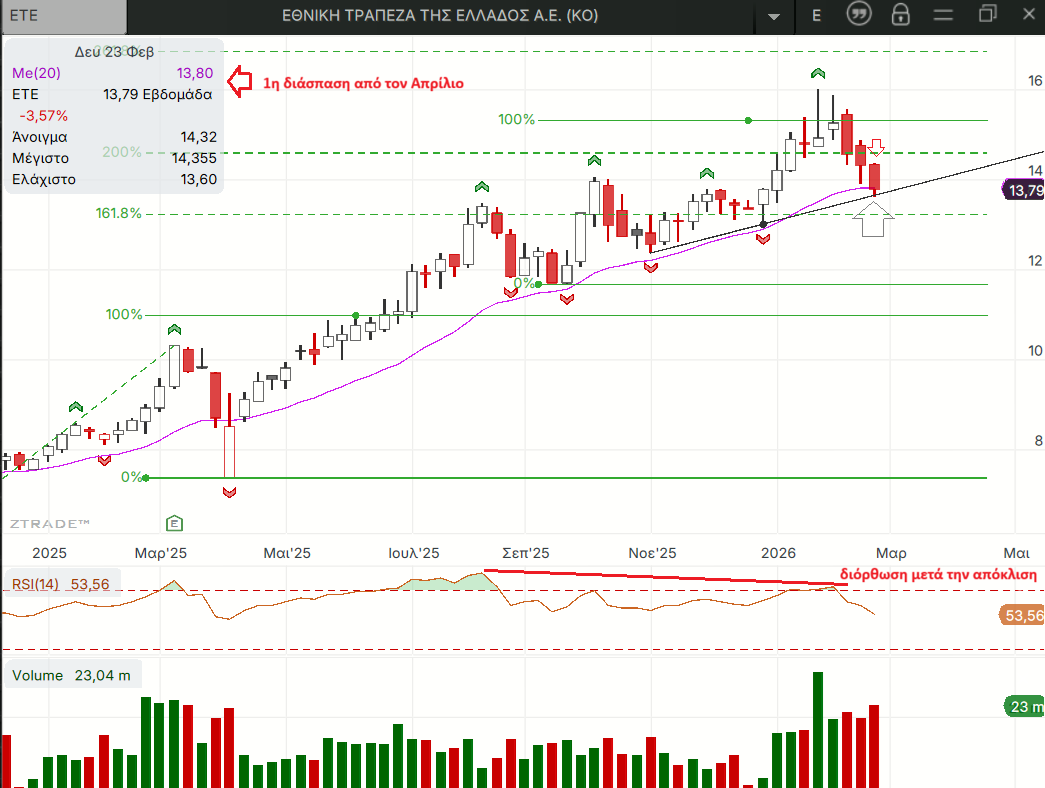Select the RSI(14) indicator label
Screen dimensions: 1045x788
[x=36, y=584]
